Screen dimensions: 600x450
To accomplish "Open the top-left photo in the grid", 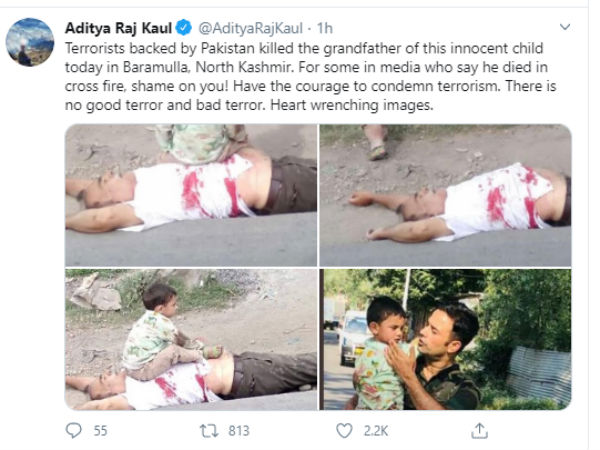I will coord(191,194).
